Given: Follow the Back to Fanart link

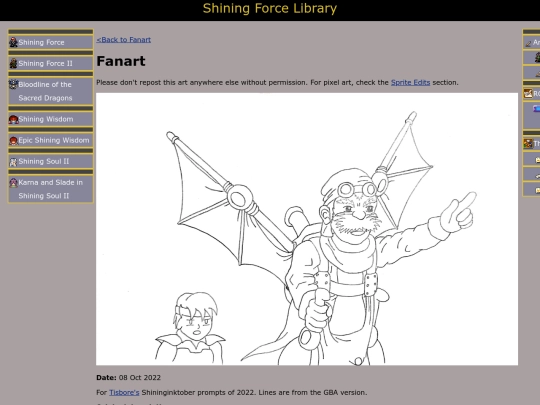Looking at the screenshot, I should (124, 40).
